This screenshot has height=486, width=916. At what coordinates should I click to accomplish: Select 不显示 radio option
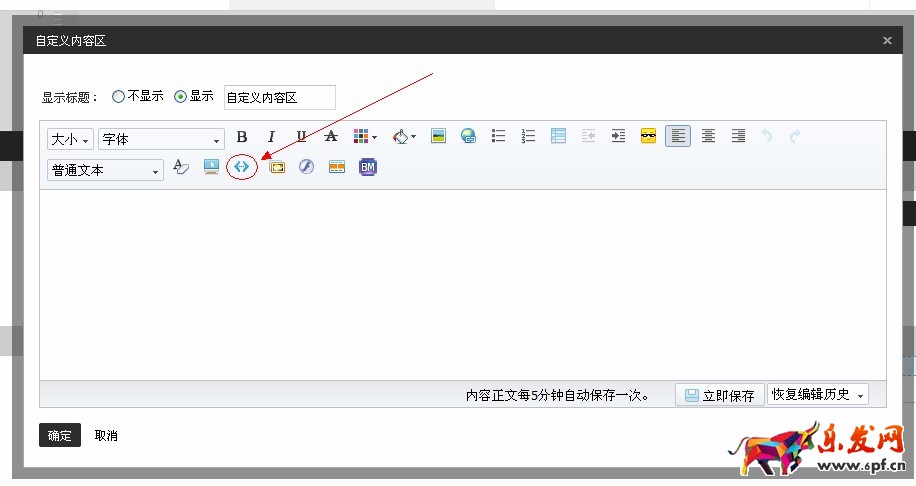(118, 96)
